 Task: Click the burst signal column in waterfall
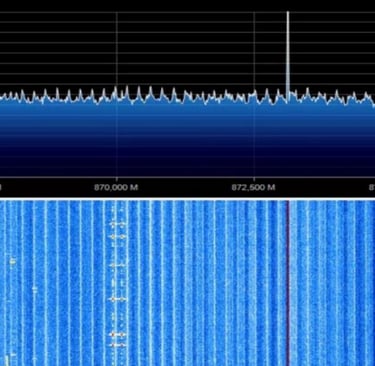(118, 283)
